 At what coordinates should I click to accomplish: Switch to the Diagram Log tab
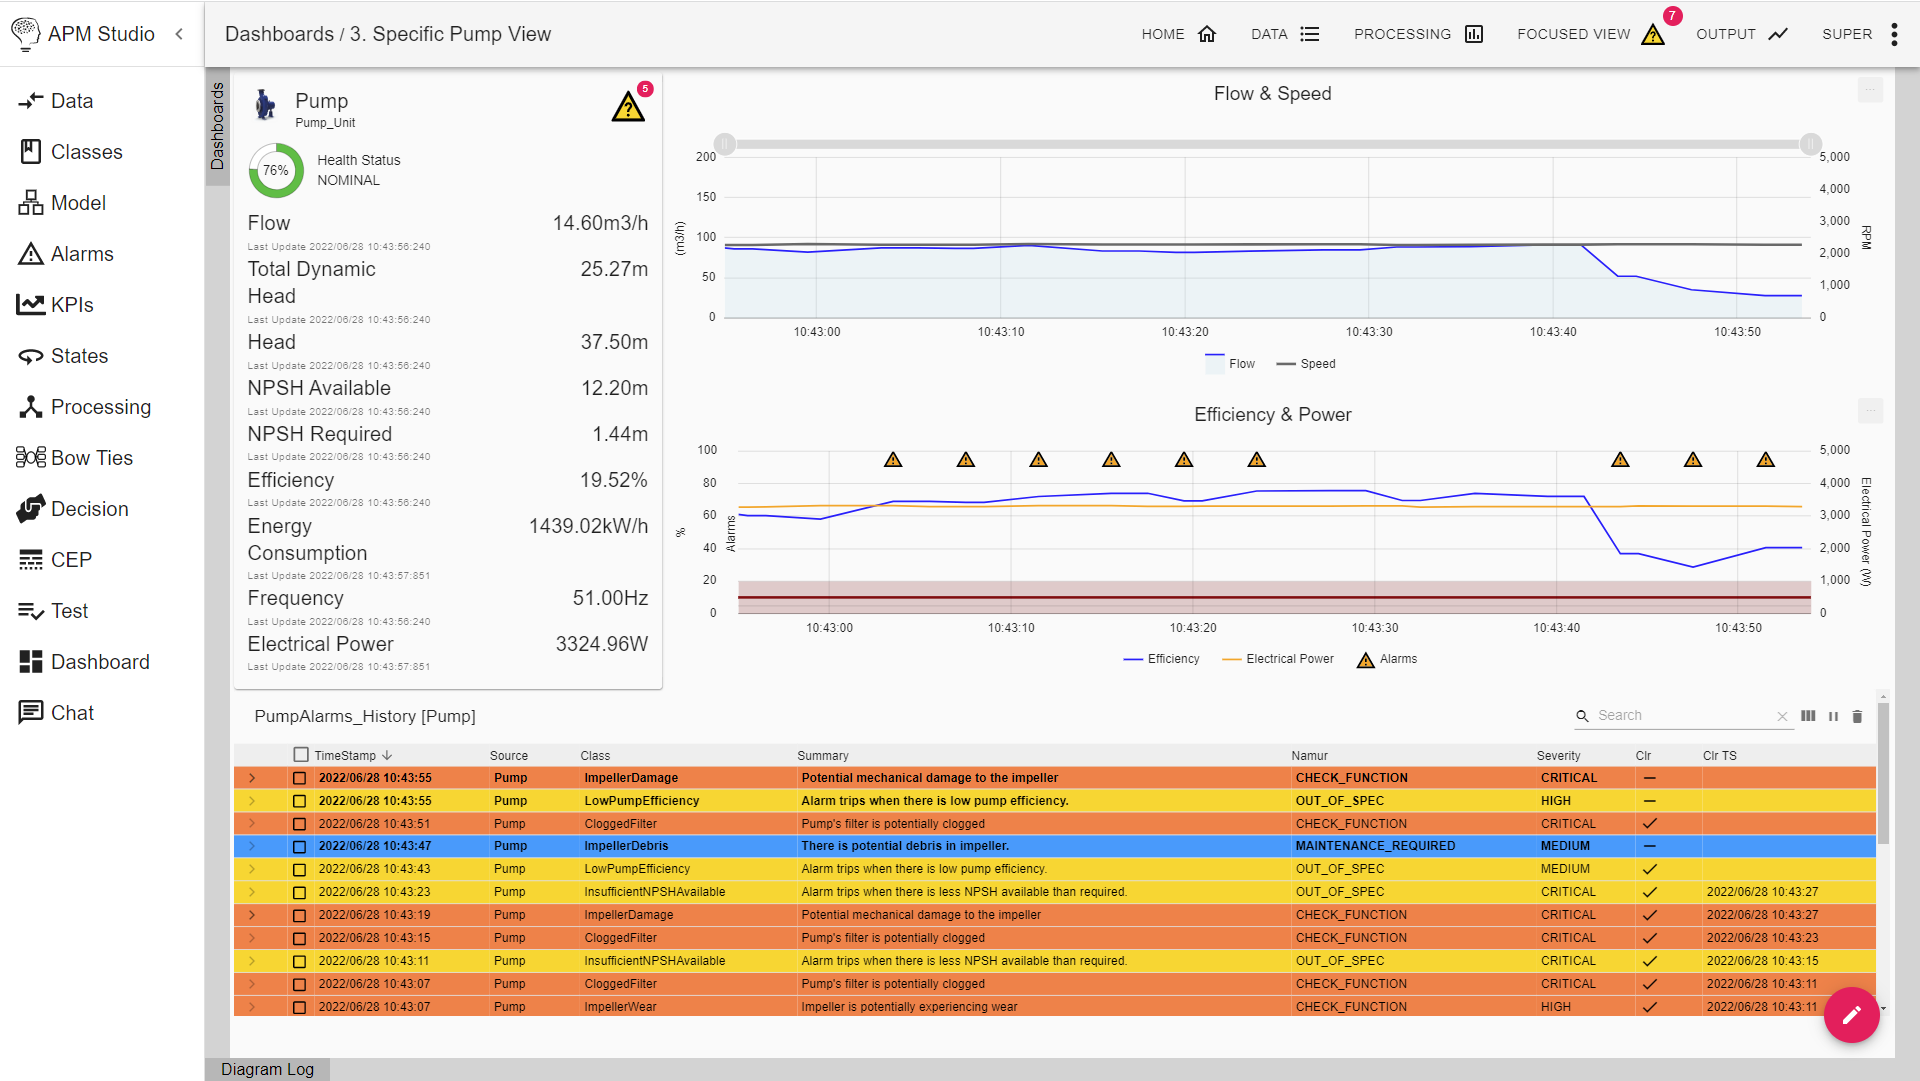pos(266,1069)
